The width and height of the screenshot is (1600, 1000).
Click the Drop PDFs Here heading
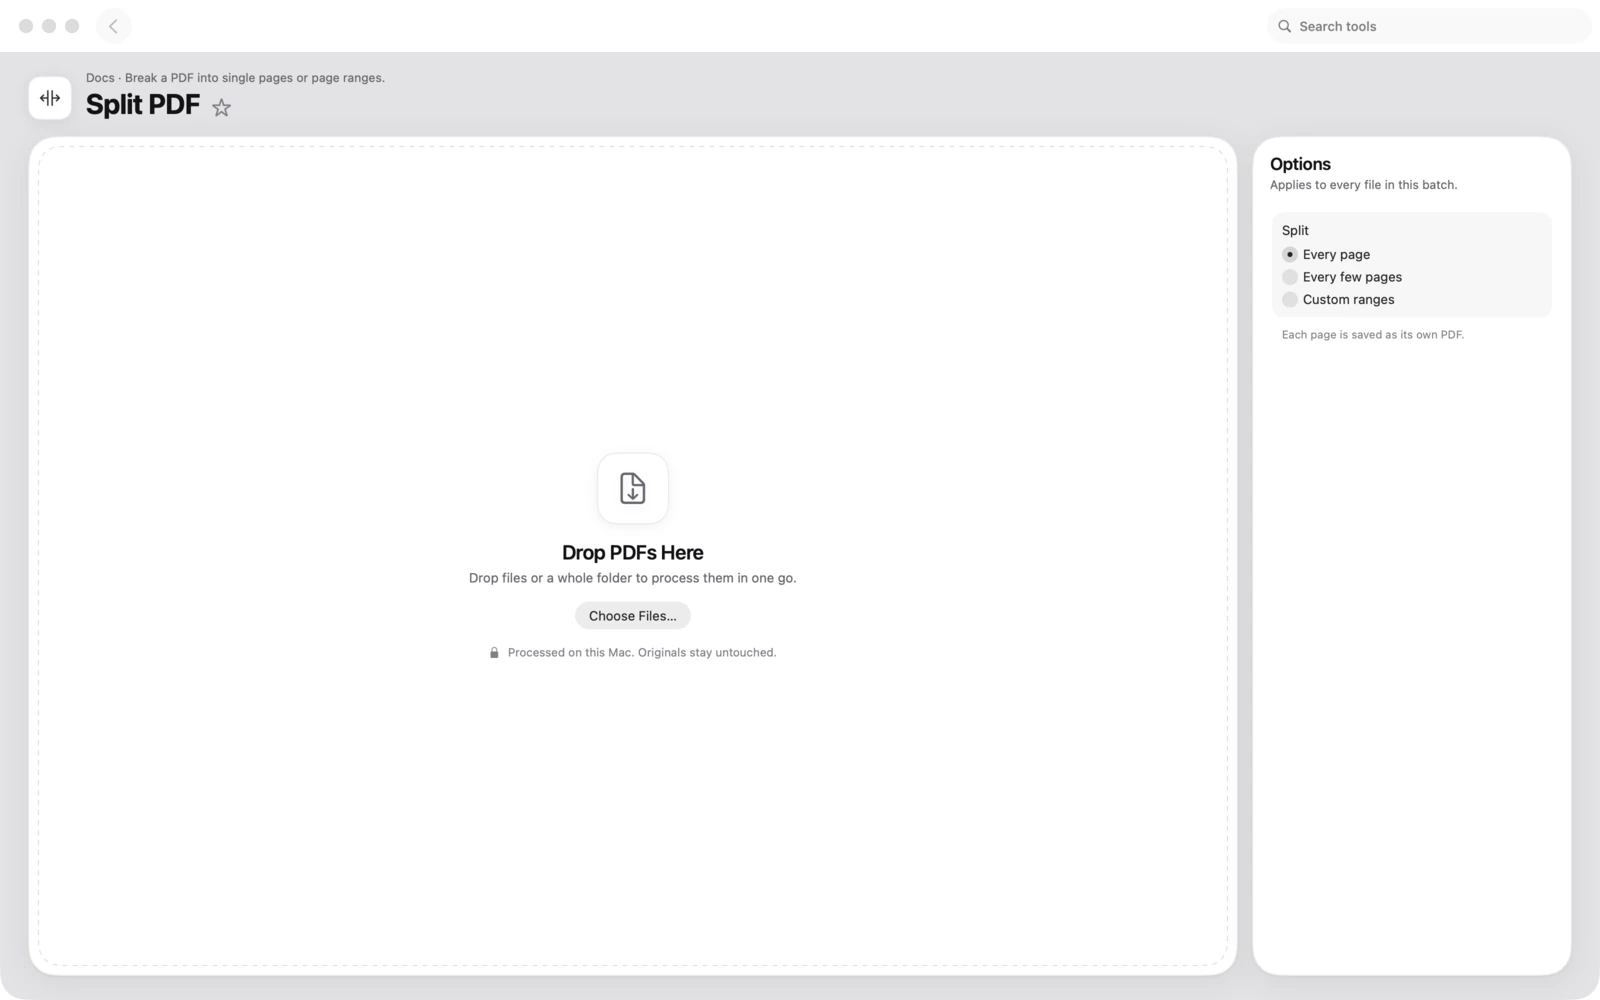pyautogui.click(x=633, y=553)
